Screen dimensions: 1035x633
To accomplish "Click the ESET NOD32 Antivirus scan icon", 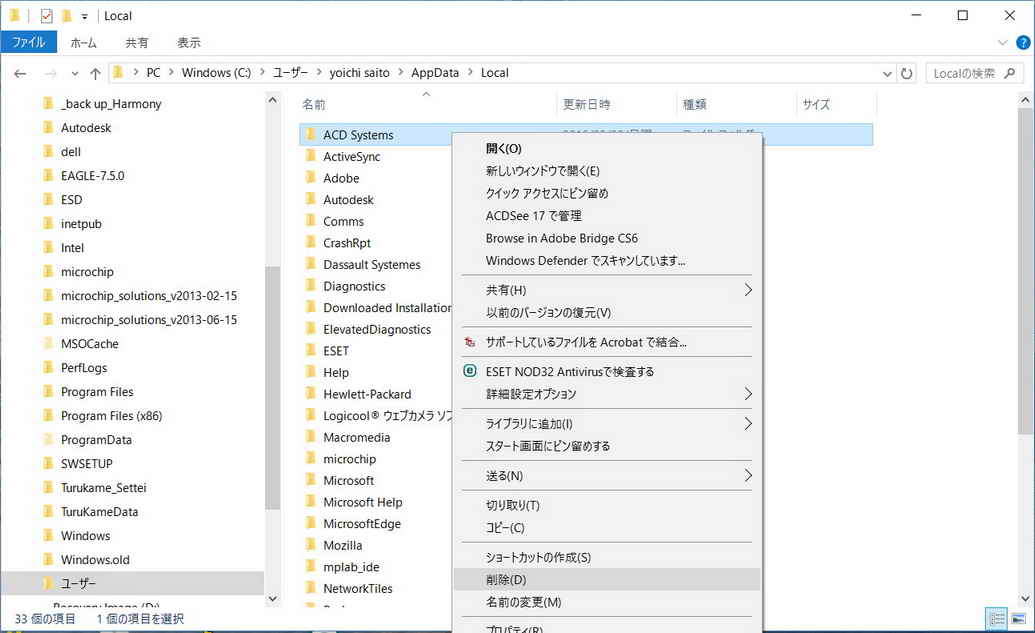I will coord(471,371).
